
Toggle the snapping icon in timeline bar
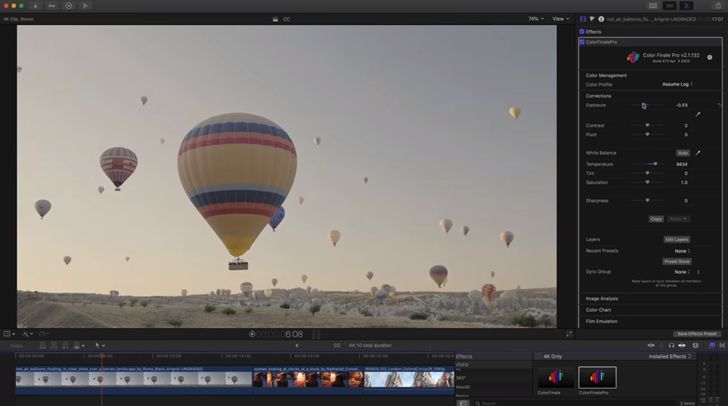[x=682, y=346]
